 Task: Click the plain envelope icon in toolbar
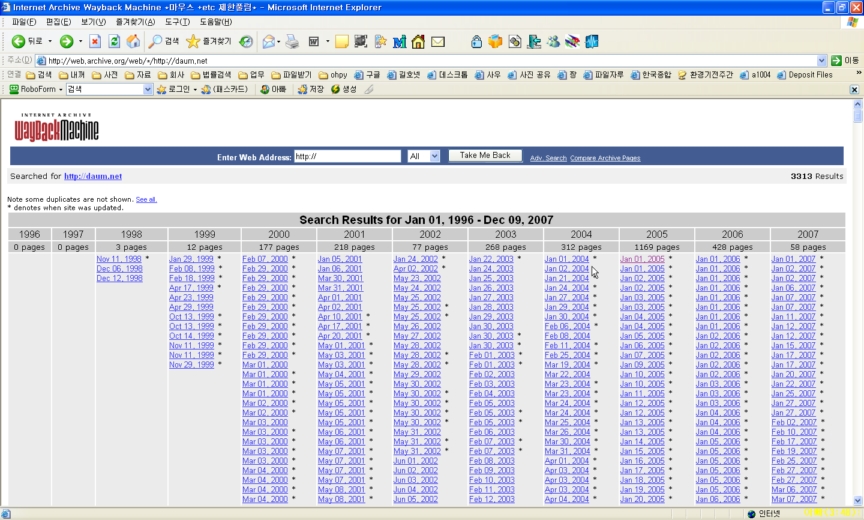coord(438,42)
